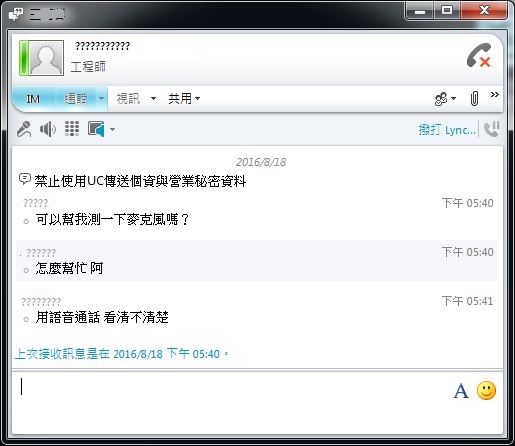
Task: Close the conversation window
Action: point(484,11)
